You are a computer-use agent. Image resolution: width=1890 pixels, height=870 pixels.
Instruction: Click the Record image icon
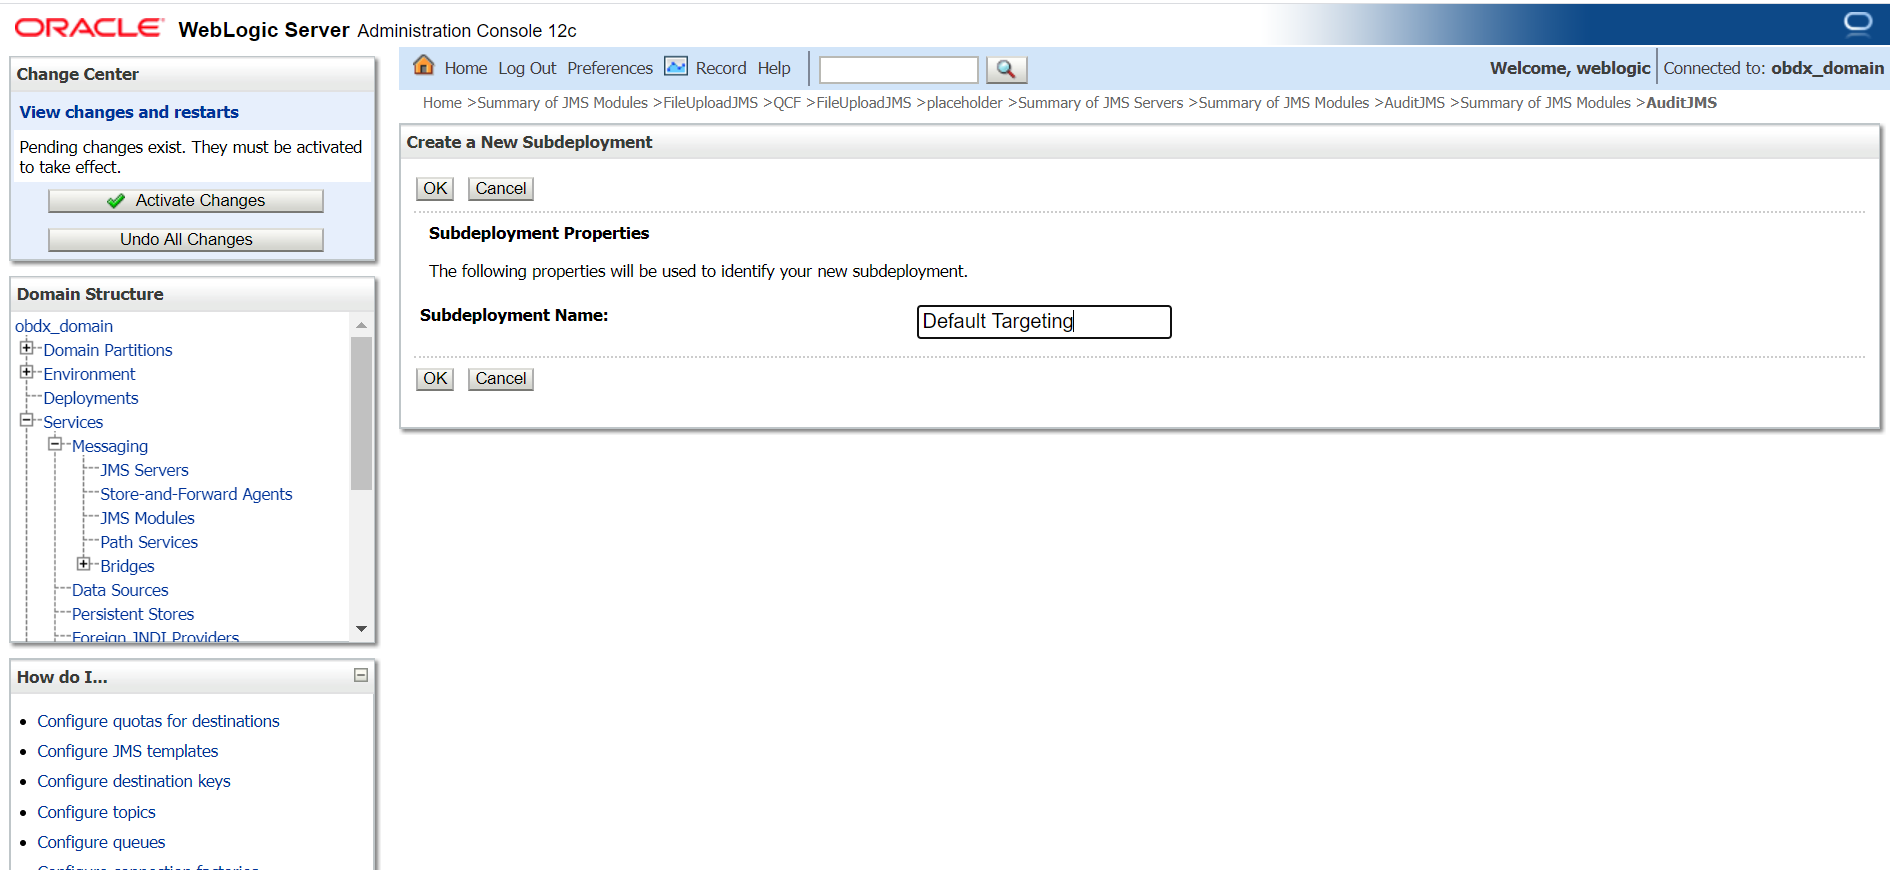(x=676, y=66)
